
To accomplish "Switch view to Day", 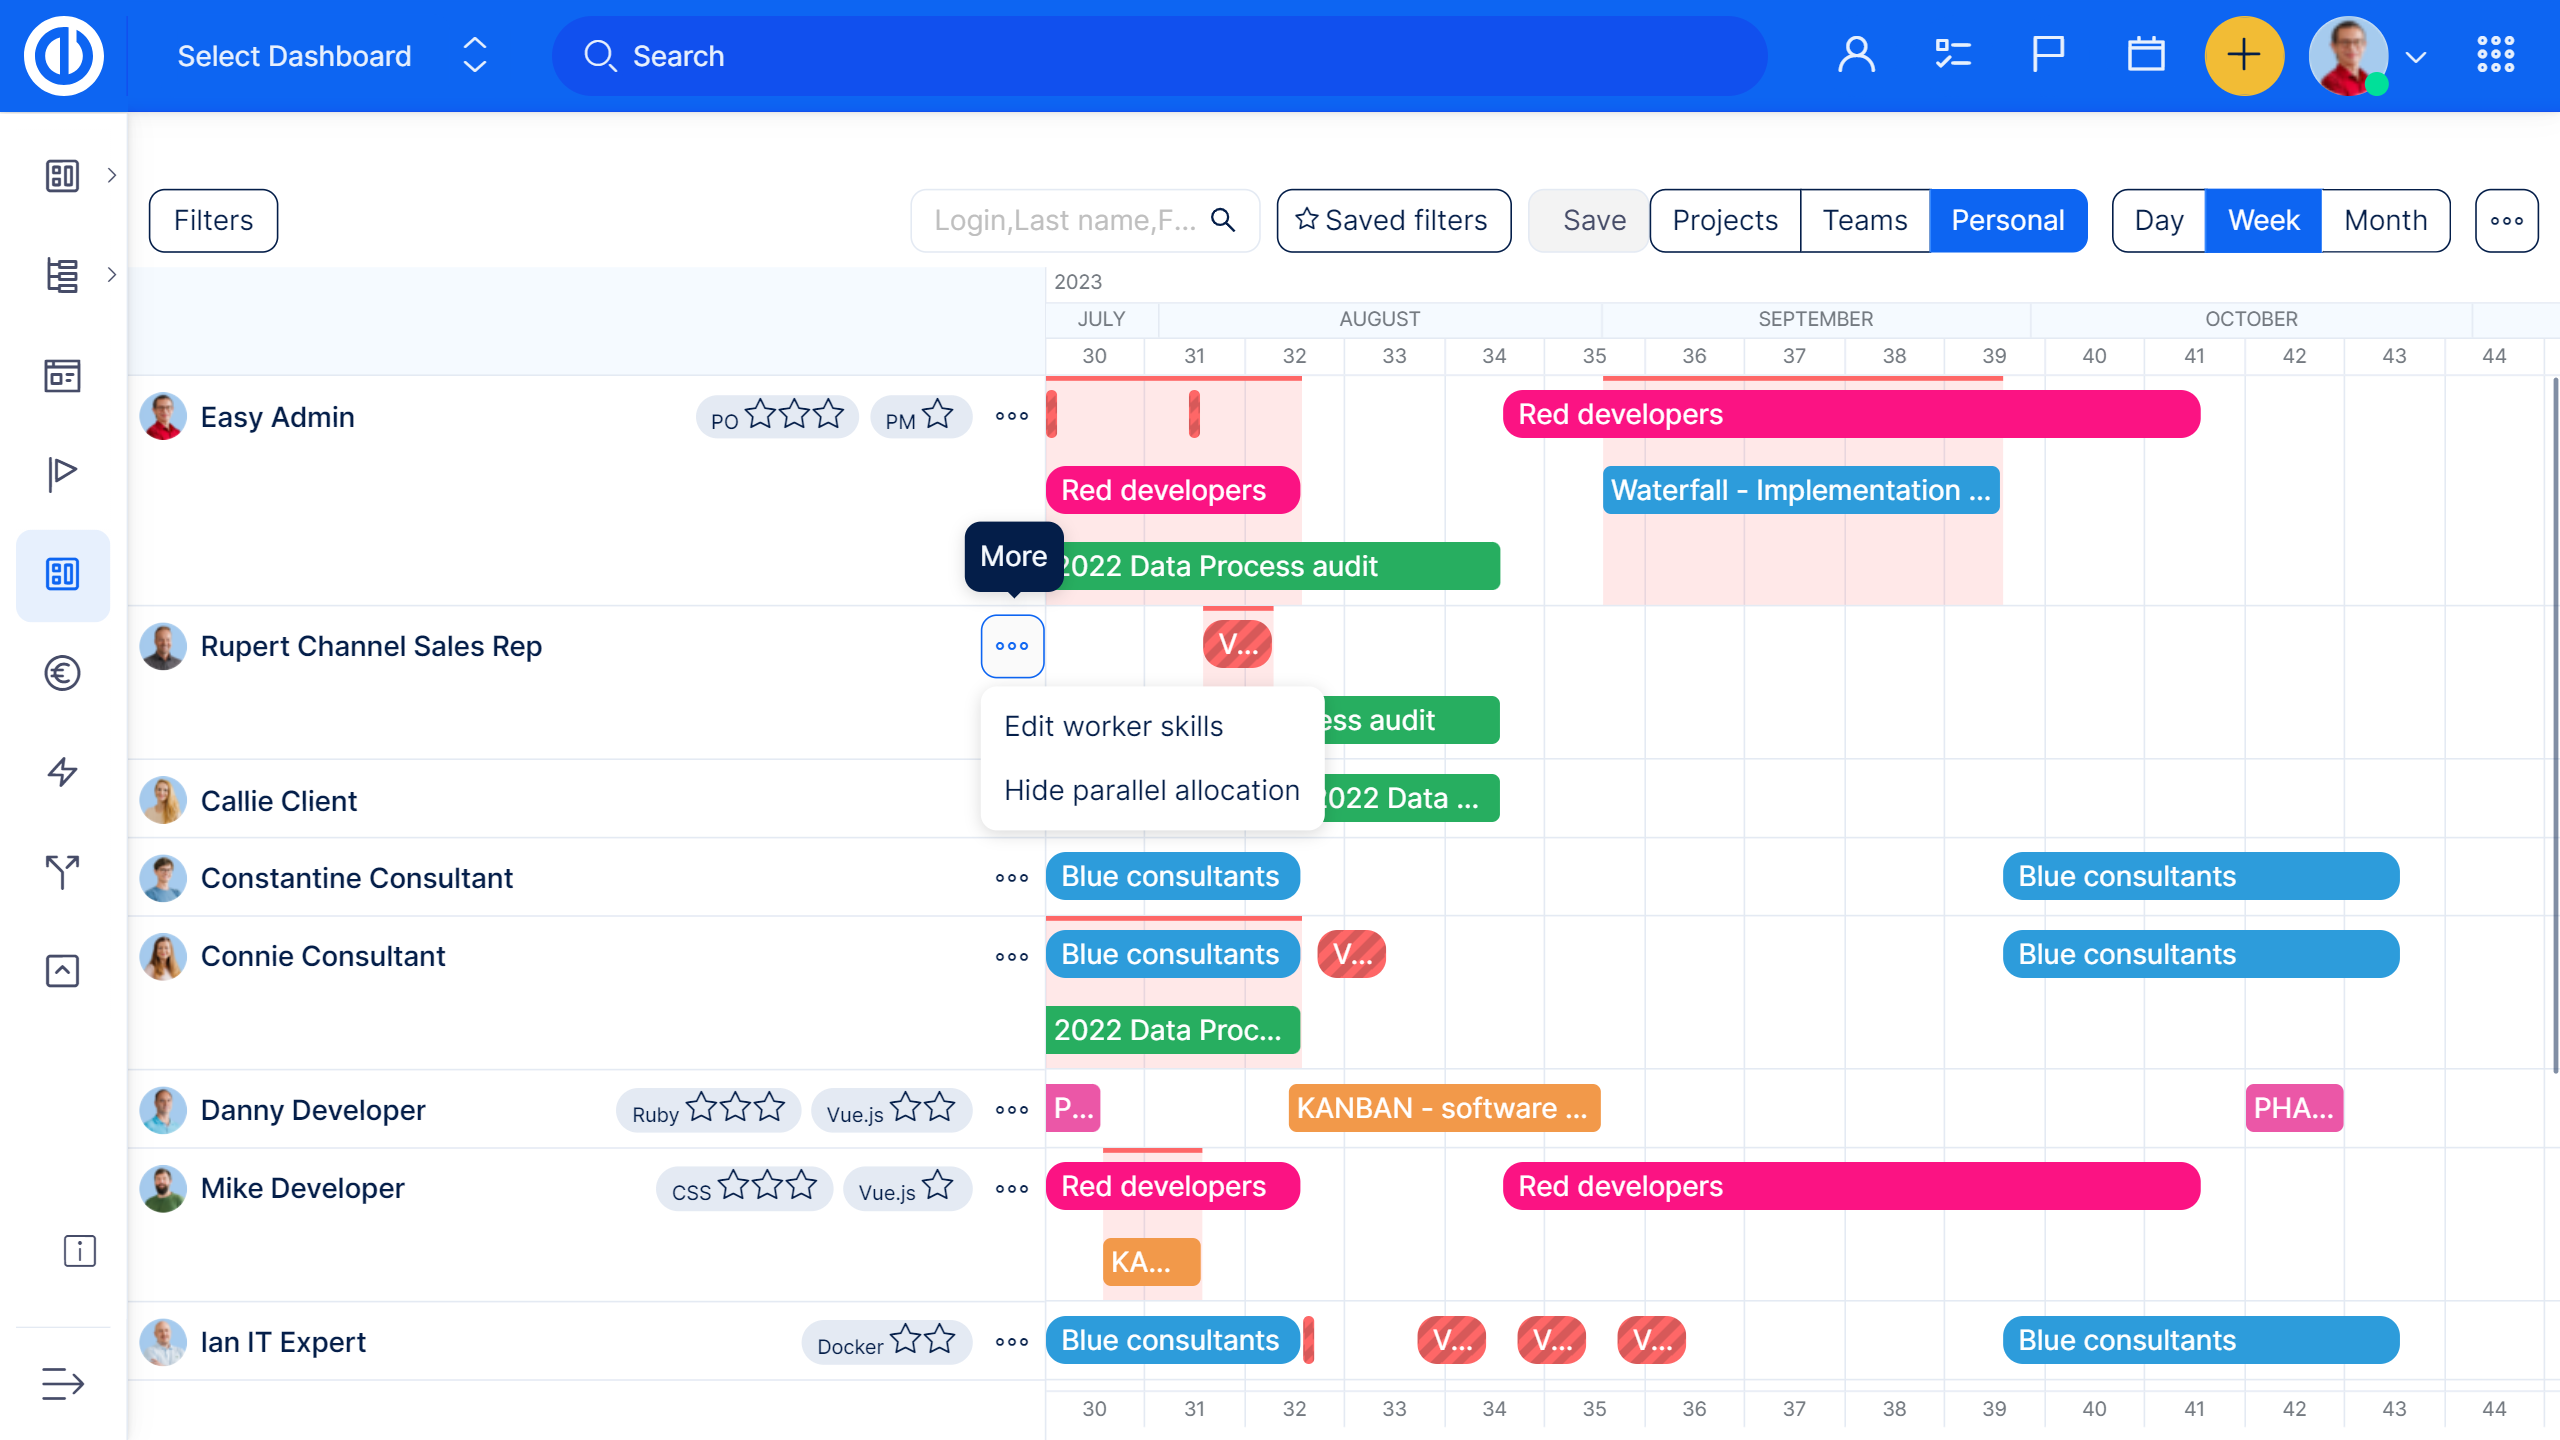I will [2158, 220].
